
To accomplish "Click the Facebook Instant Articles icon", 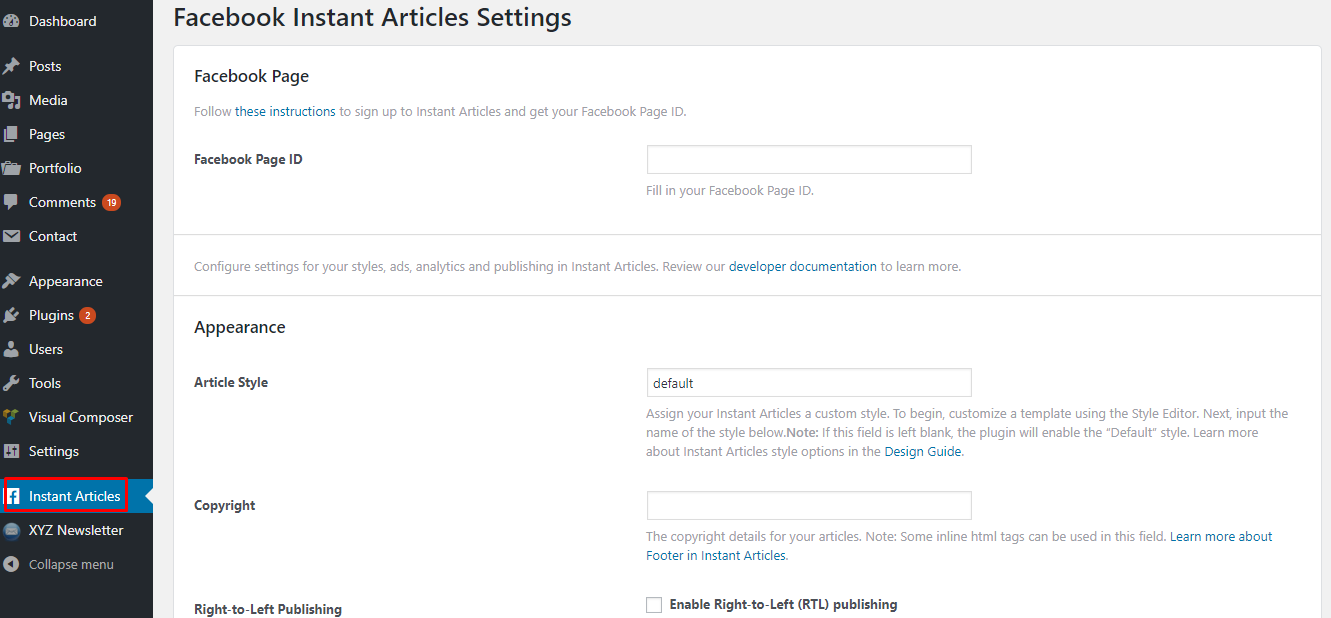I will click(14, 496).
